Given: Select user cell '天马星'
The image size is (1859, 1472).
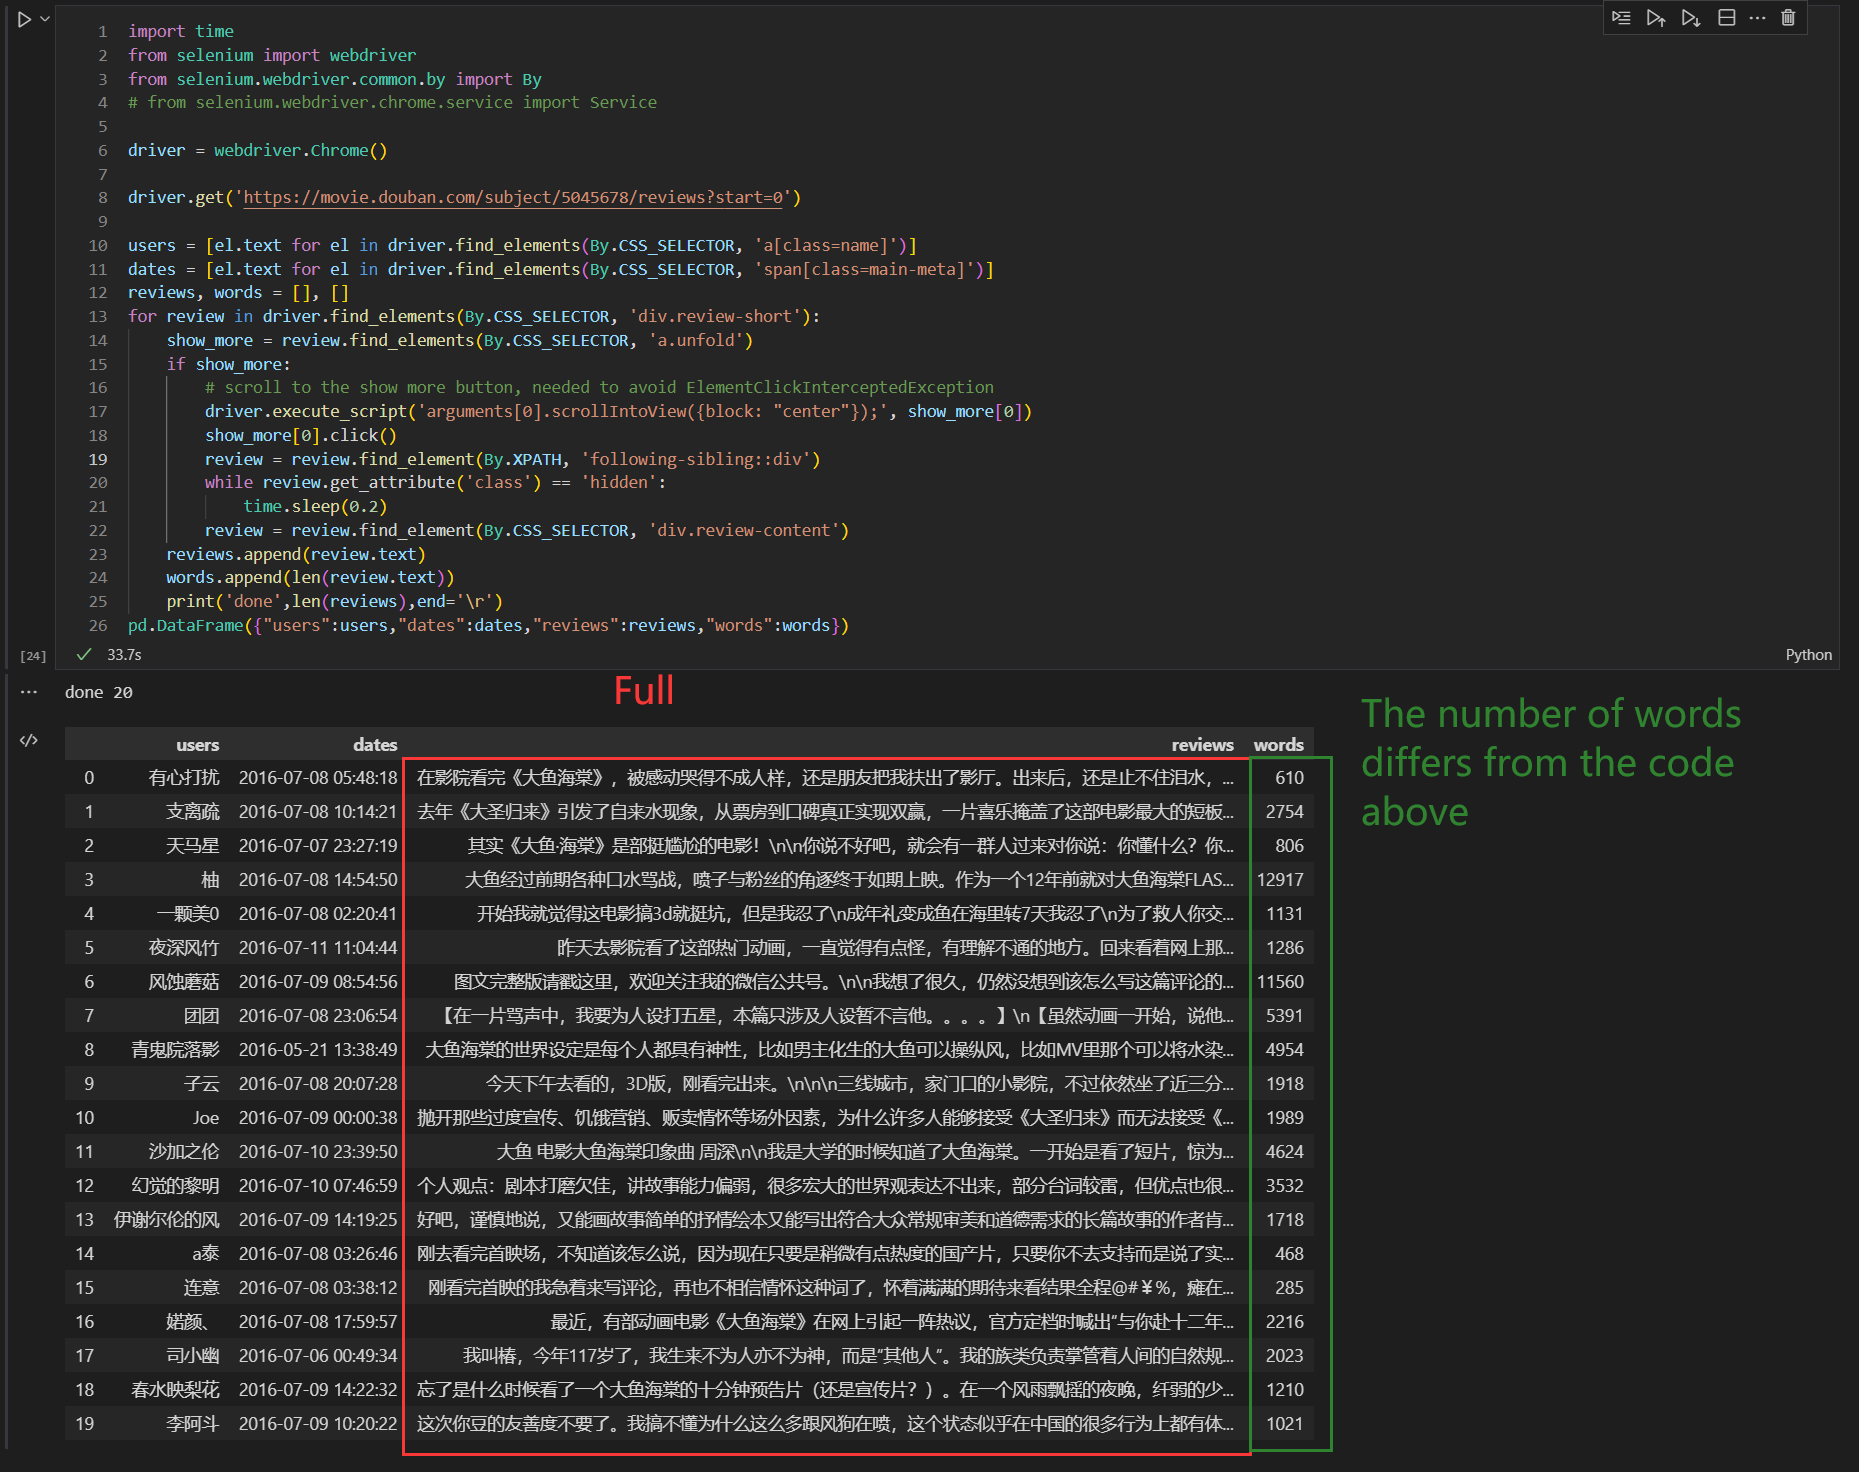Looking at the screenshot, I should tap(192, 846).
